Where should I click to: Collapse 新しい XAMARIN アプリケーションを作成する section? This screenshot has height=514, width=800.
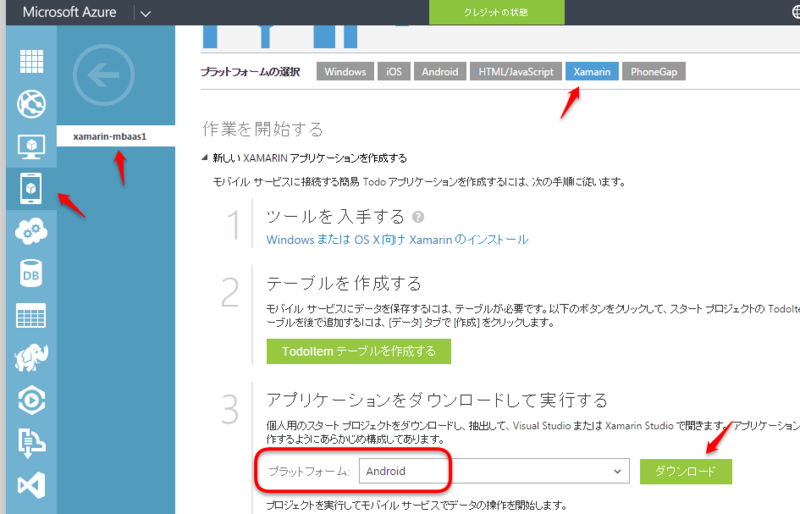(x=205, y=158)
